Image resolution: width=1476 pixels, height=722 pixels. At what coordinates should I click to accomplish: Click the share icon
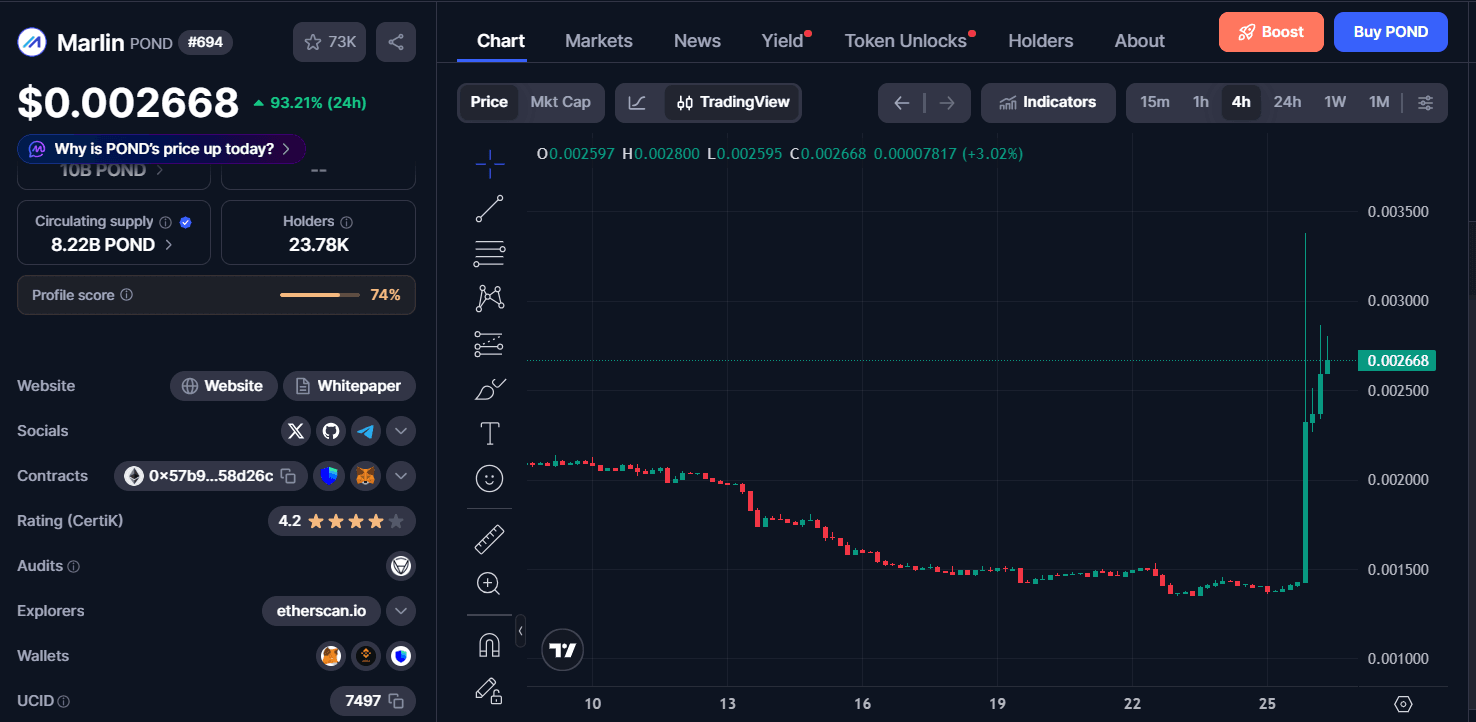pos(396,42)
